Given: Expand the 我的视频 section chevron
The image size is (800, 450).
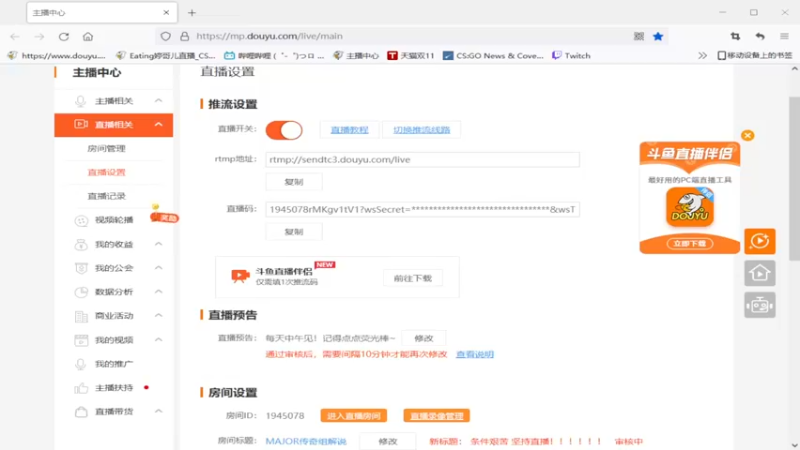Looking at the screenshot, I should click(x=159, y=340).
